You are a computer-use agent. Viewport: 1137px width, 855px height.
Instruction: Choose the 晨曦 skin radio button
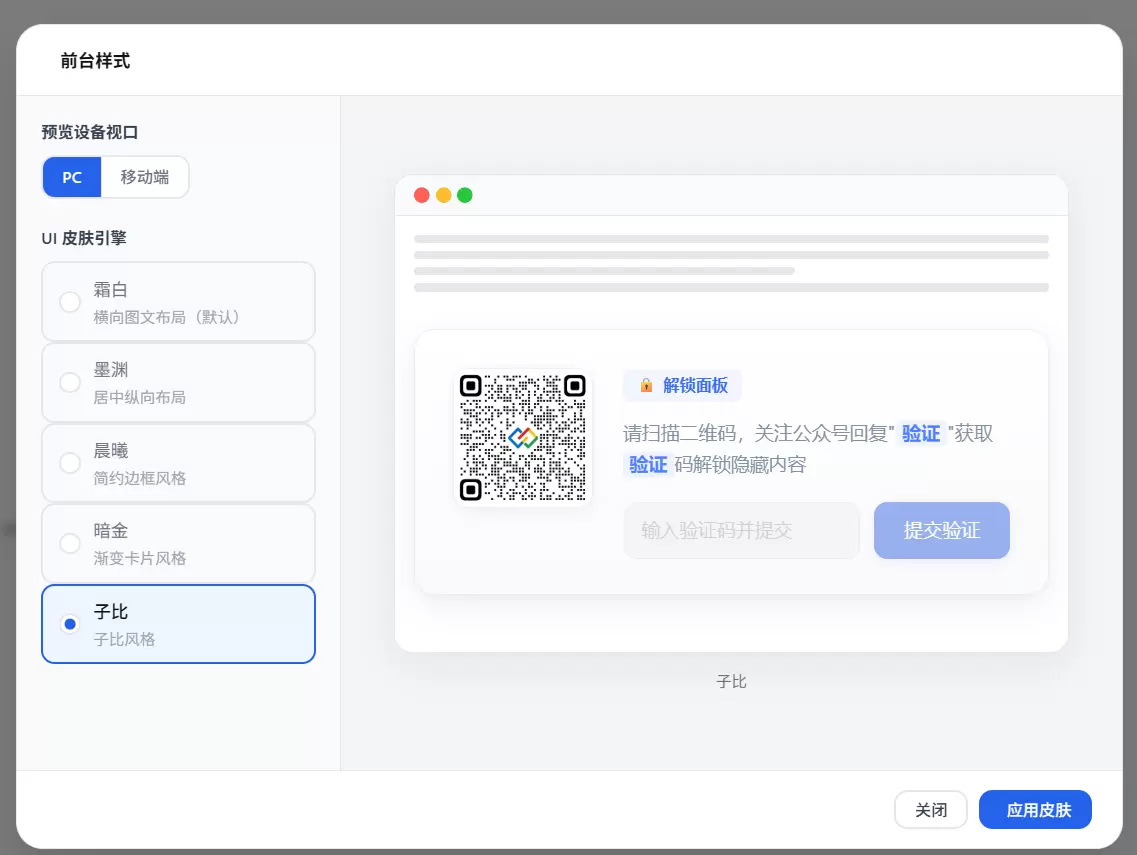[x=70, y=463]
